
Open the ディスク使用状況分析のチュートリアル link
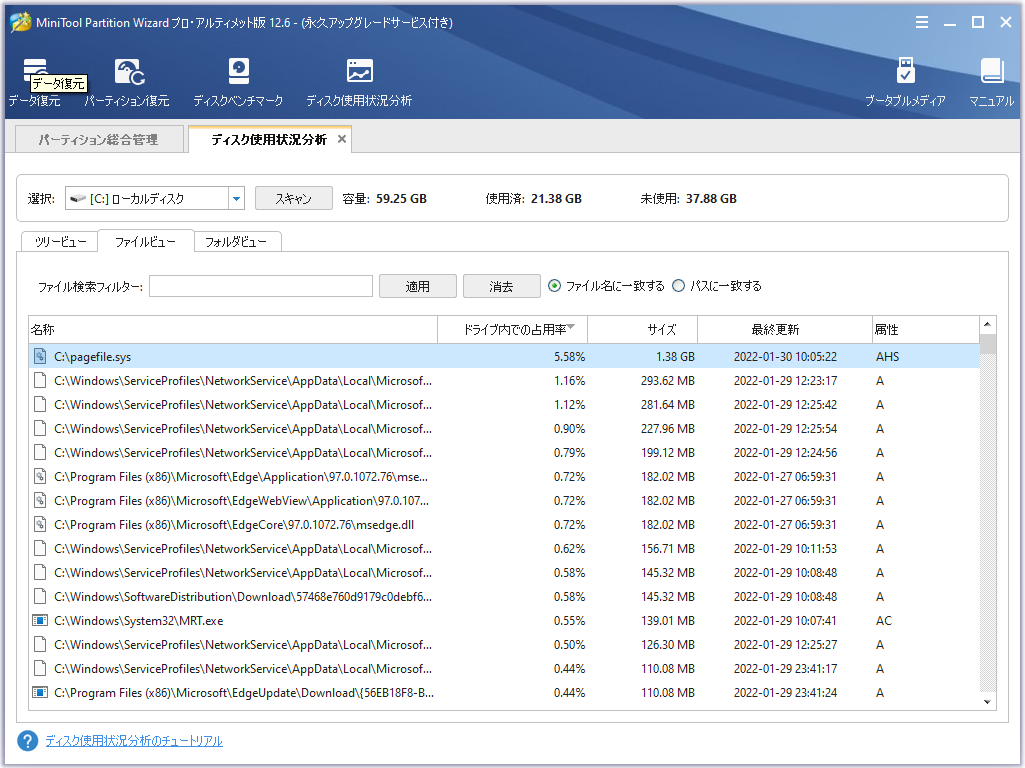click(x=134, y=741)
